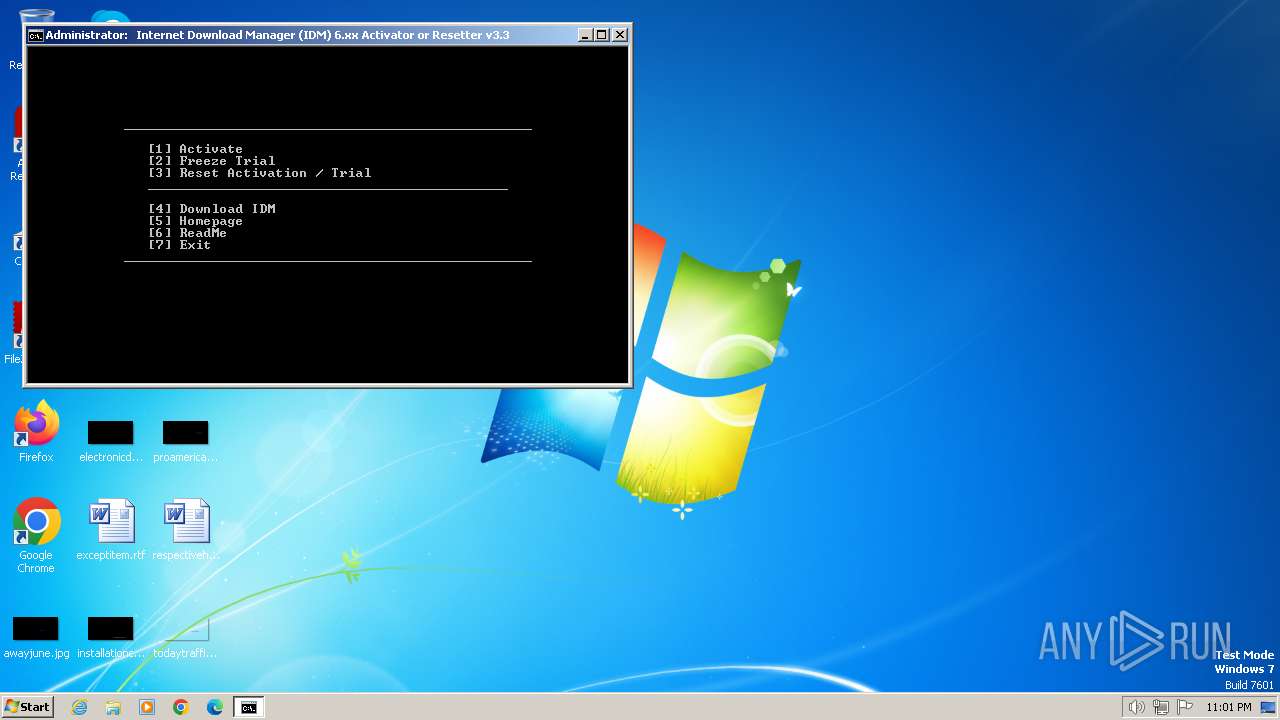Click '[3] Reset Activation / Trial' line
1280x720 pixels.
pyautogui.click(x=259, y=173)
